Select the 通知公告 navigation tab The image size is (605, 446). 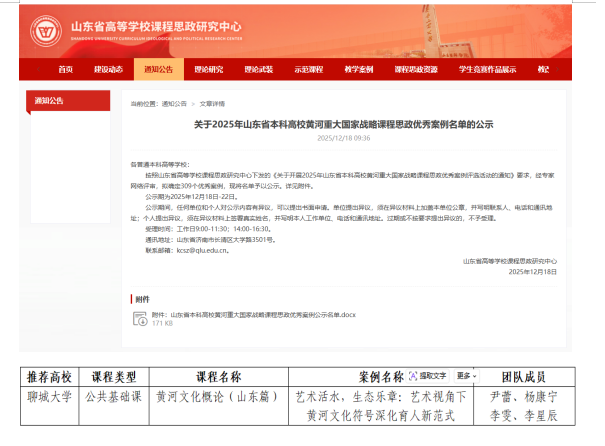(x=158, y=70)
